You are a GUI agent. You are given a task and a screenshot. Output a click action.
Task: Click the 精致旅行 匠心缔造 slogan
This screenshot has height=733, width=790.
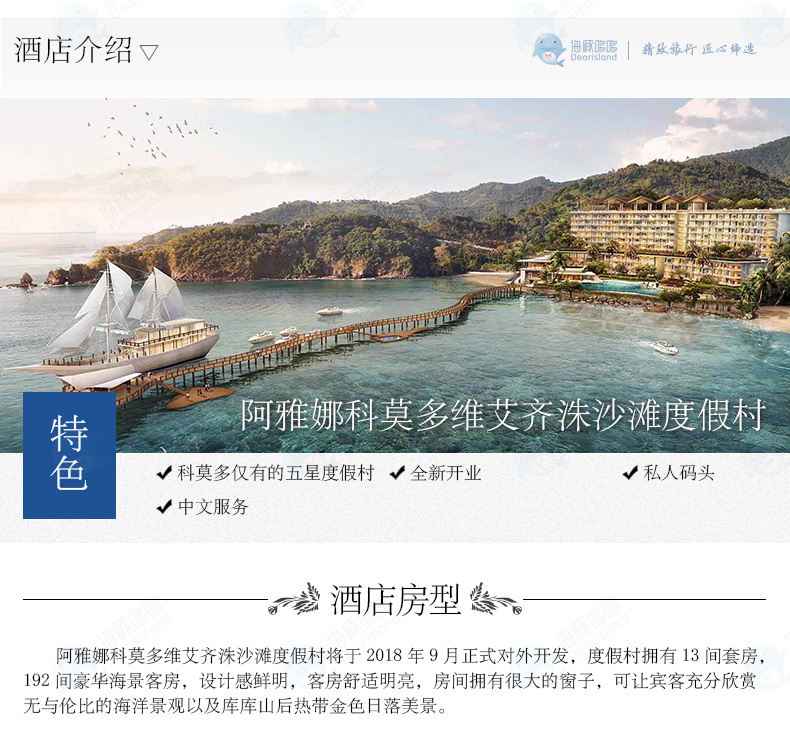click(x=699, y=49)
